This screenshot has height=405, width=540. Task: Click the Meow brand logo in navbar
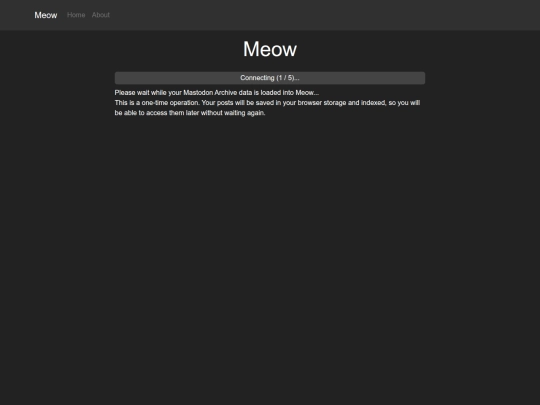point(46,15)
